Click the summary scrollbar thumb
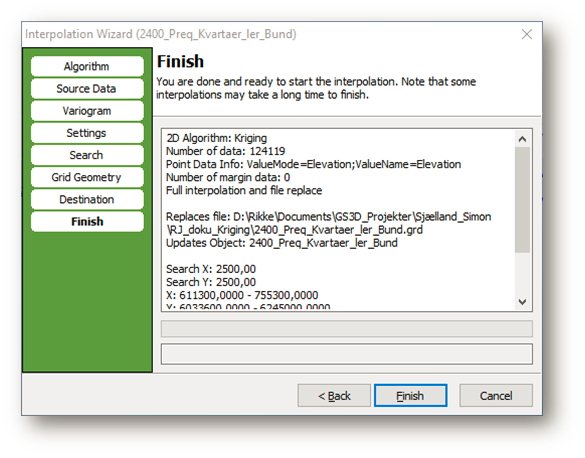The width and height of the screenshot is (585, 458). pos(522,200)
